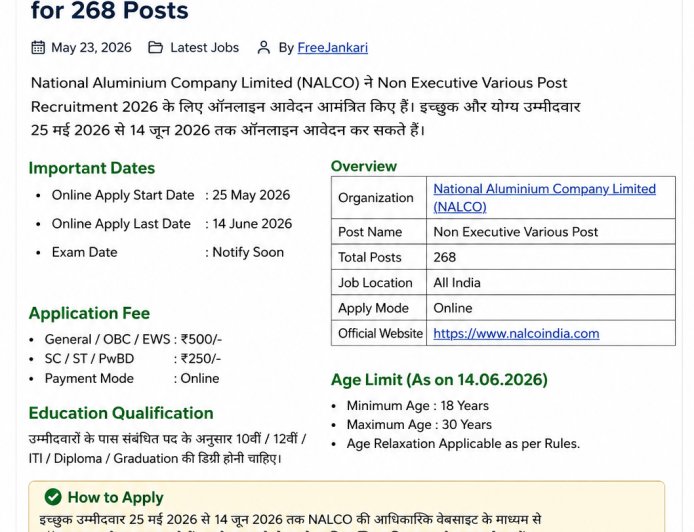The image size is (694, 532).
Task: Click the Online value beside Payment Mode
Action: click(x=200, y=378)
